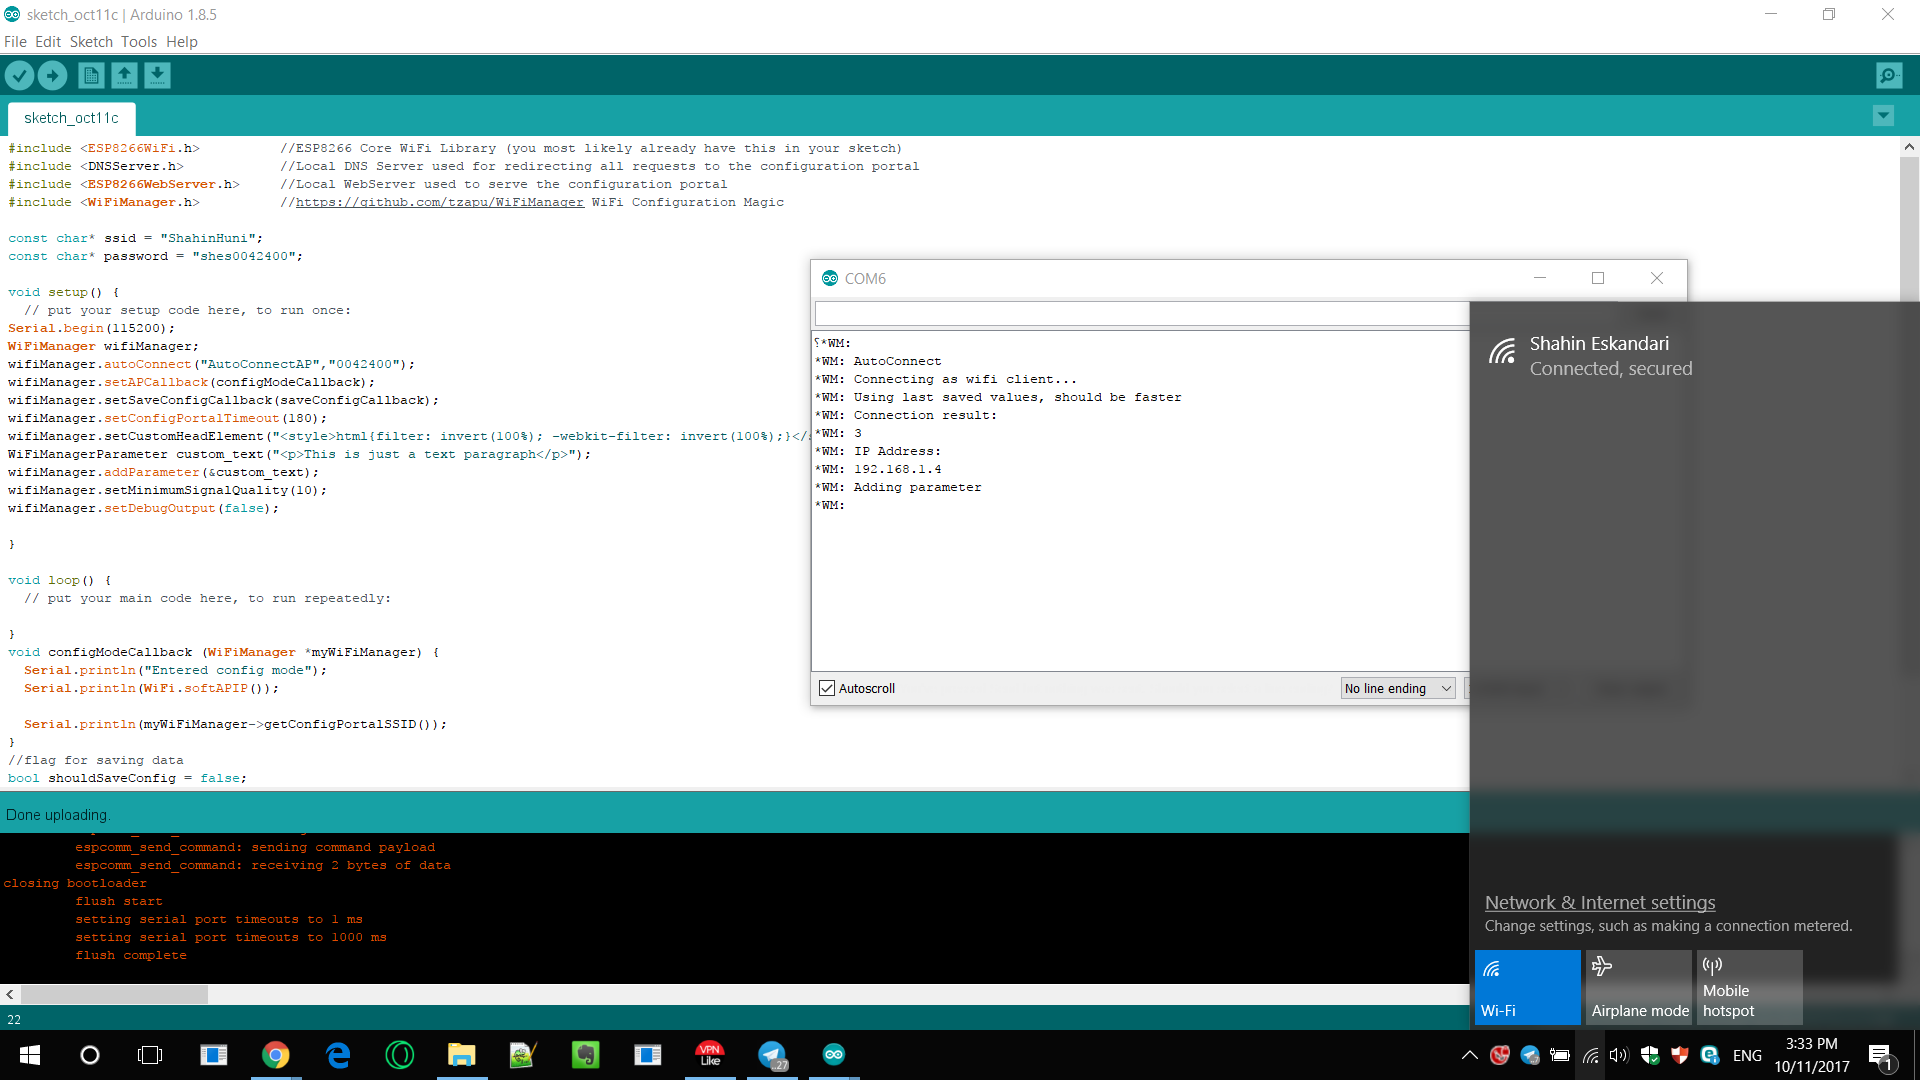Open Chrome from the taskbar
The width and height of the screenshot is (1920, 1080).
point(275,1055)
